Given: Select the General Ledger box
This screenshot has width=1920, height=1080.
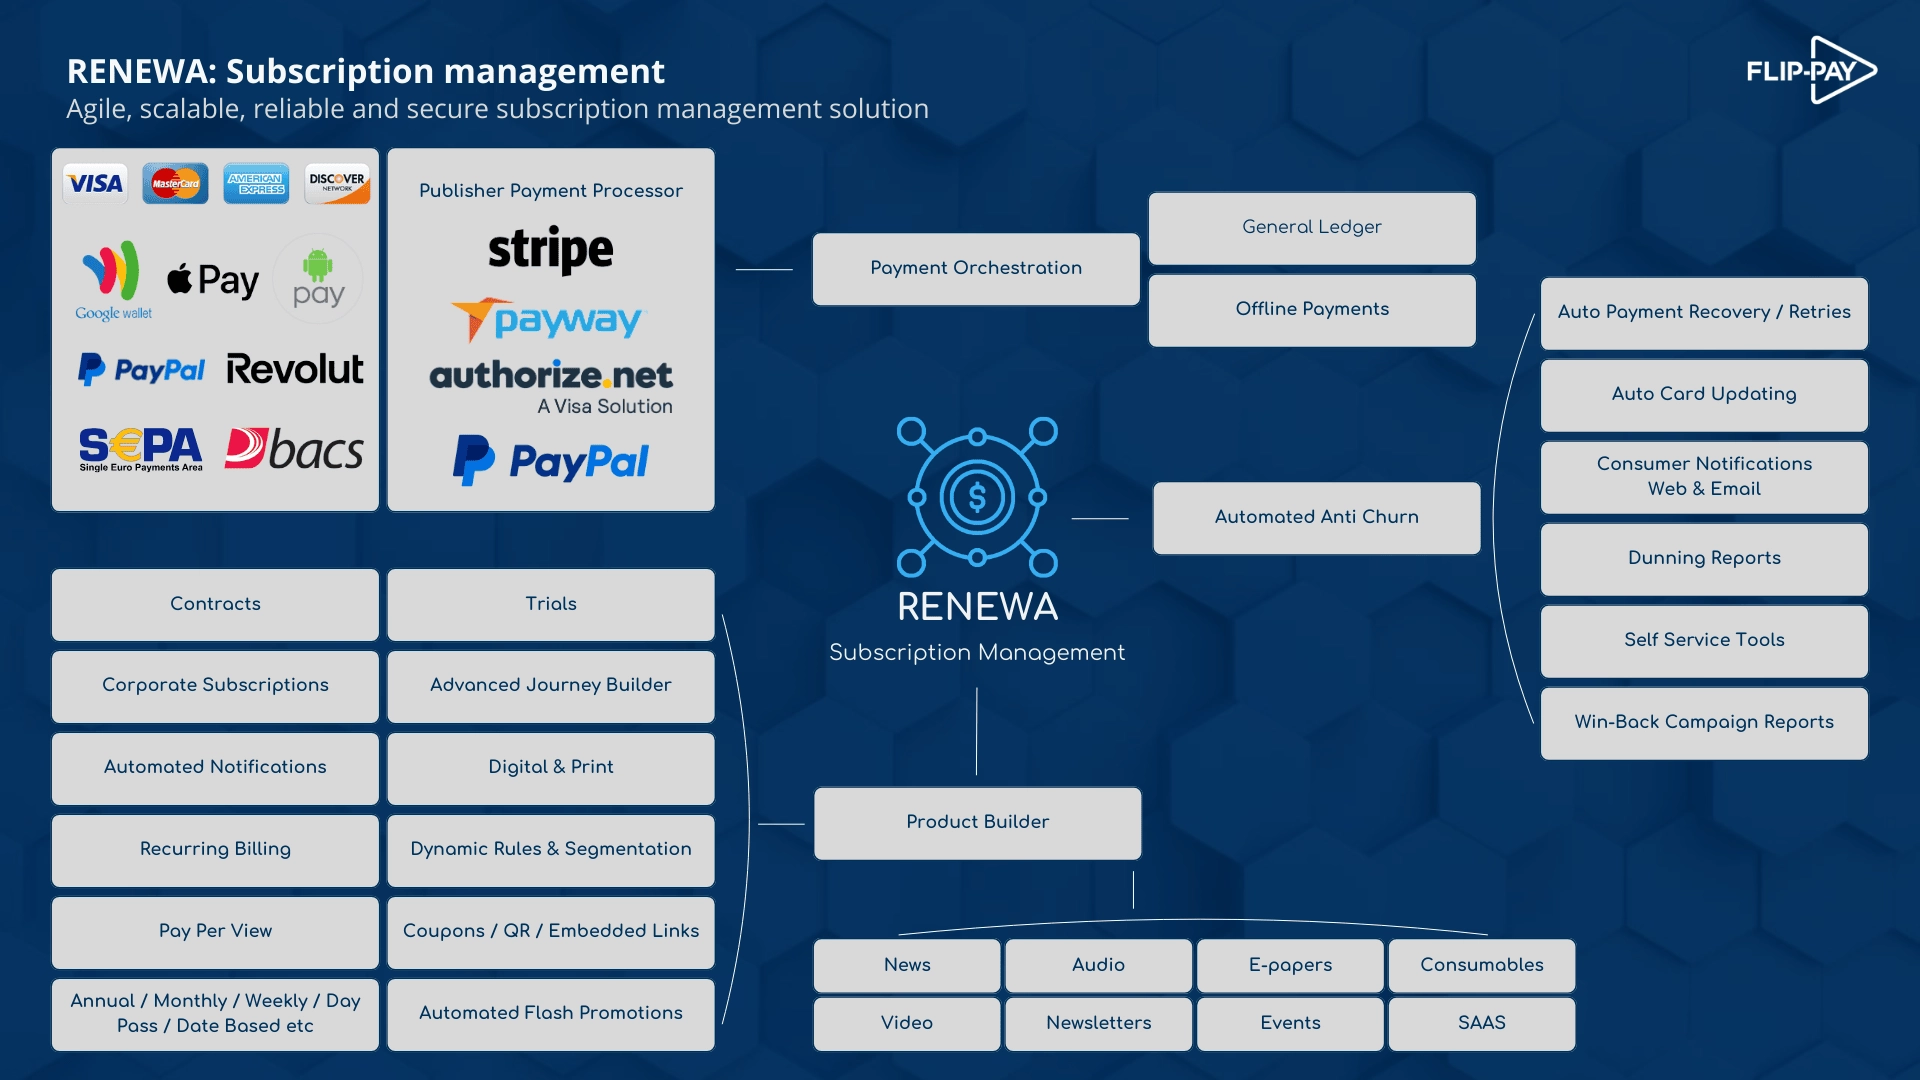Looking at the screenshot, I should click(x=1312, y=228).
